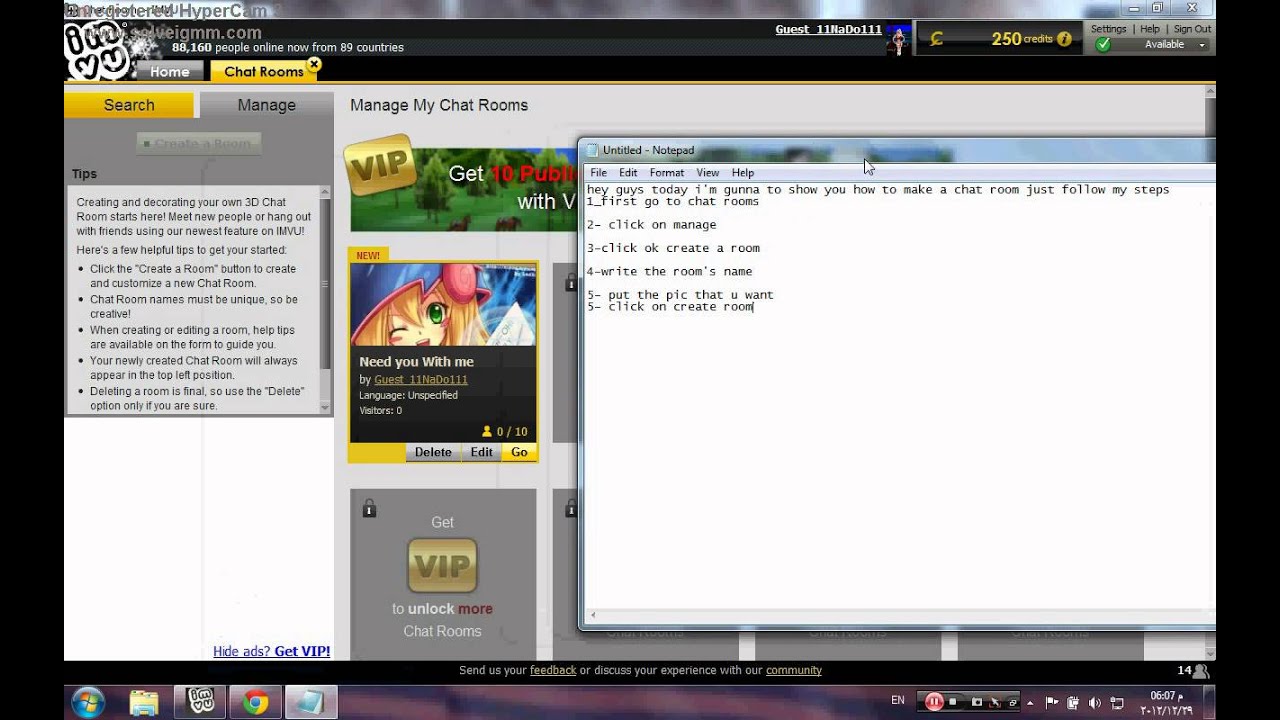Click the IMVU logo
This screenshot has height=720, width=1280.
(96, 50)
